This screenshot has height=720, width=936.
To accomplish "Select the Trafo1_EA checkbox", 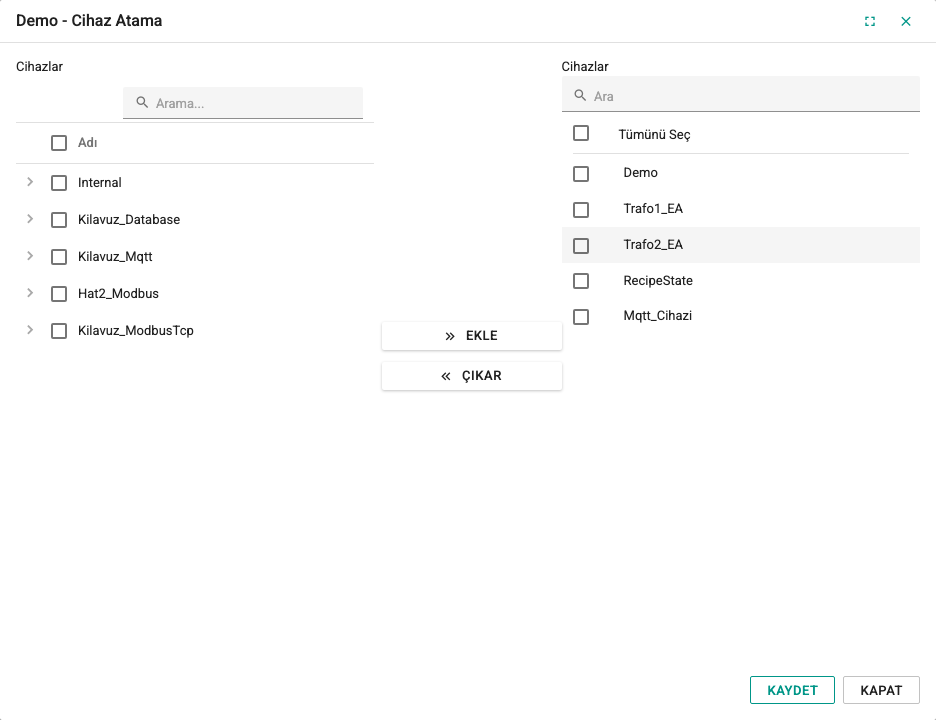I will point(581,210).
